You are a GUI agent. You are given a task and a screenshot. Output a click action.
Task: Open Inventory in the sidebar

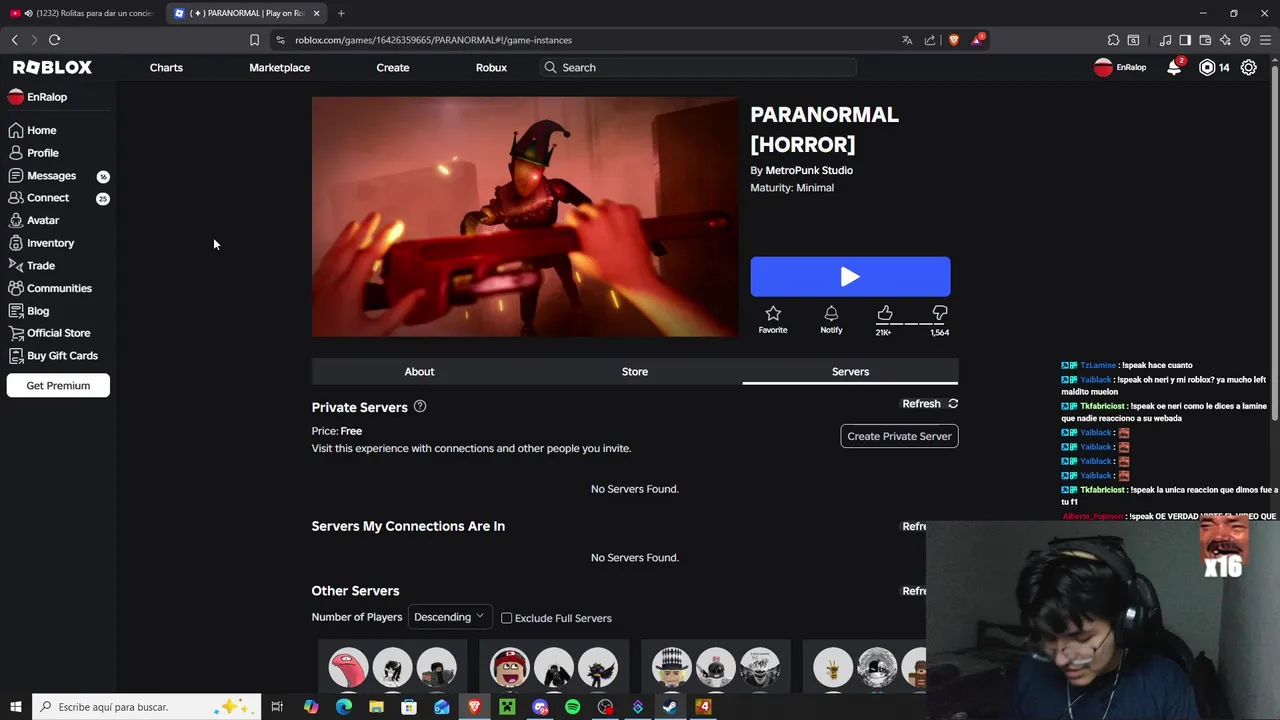(x=42, y=243)
